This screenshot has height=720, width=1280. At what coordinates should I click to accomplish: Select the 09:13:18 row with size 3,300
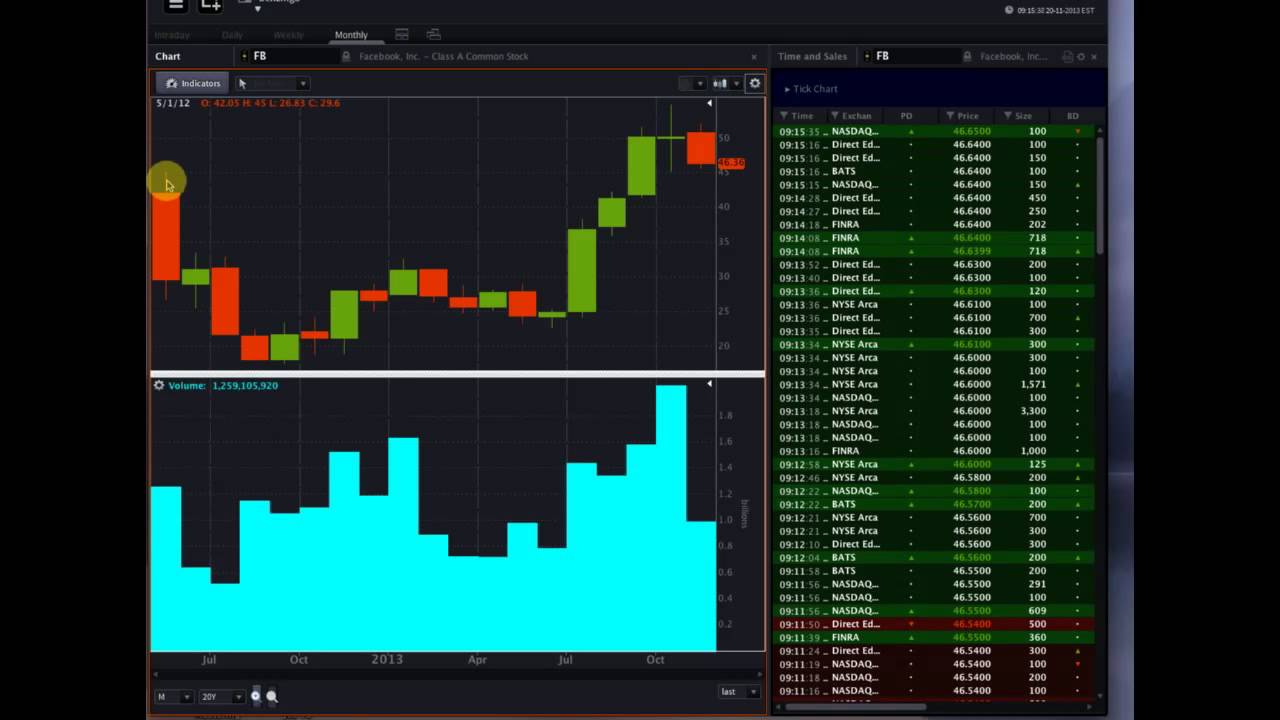(934, 411)
